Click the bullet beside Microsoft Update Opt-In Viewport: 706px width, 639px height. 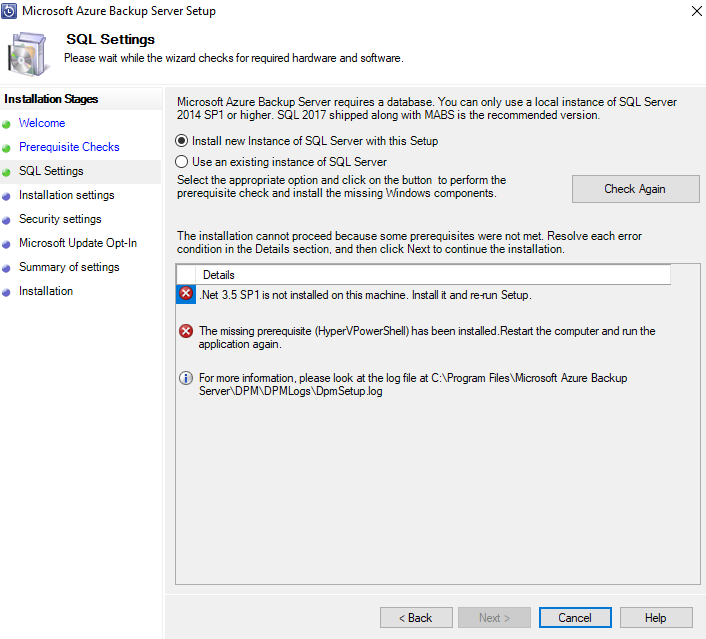tap(6, 245)
